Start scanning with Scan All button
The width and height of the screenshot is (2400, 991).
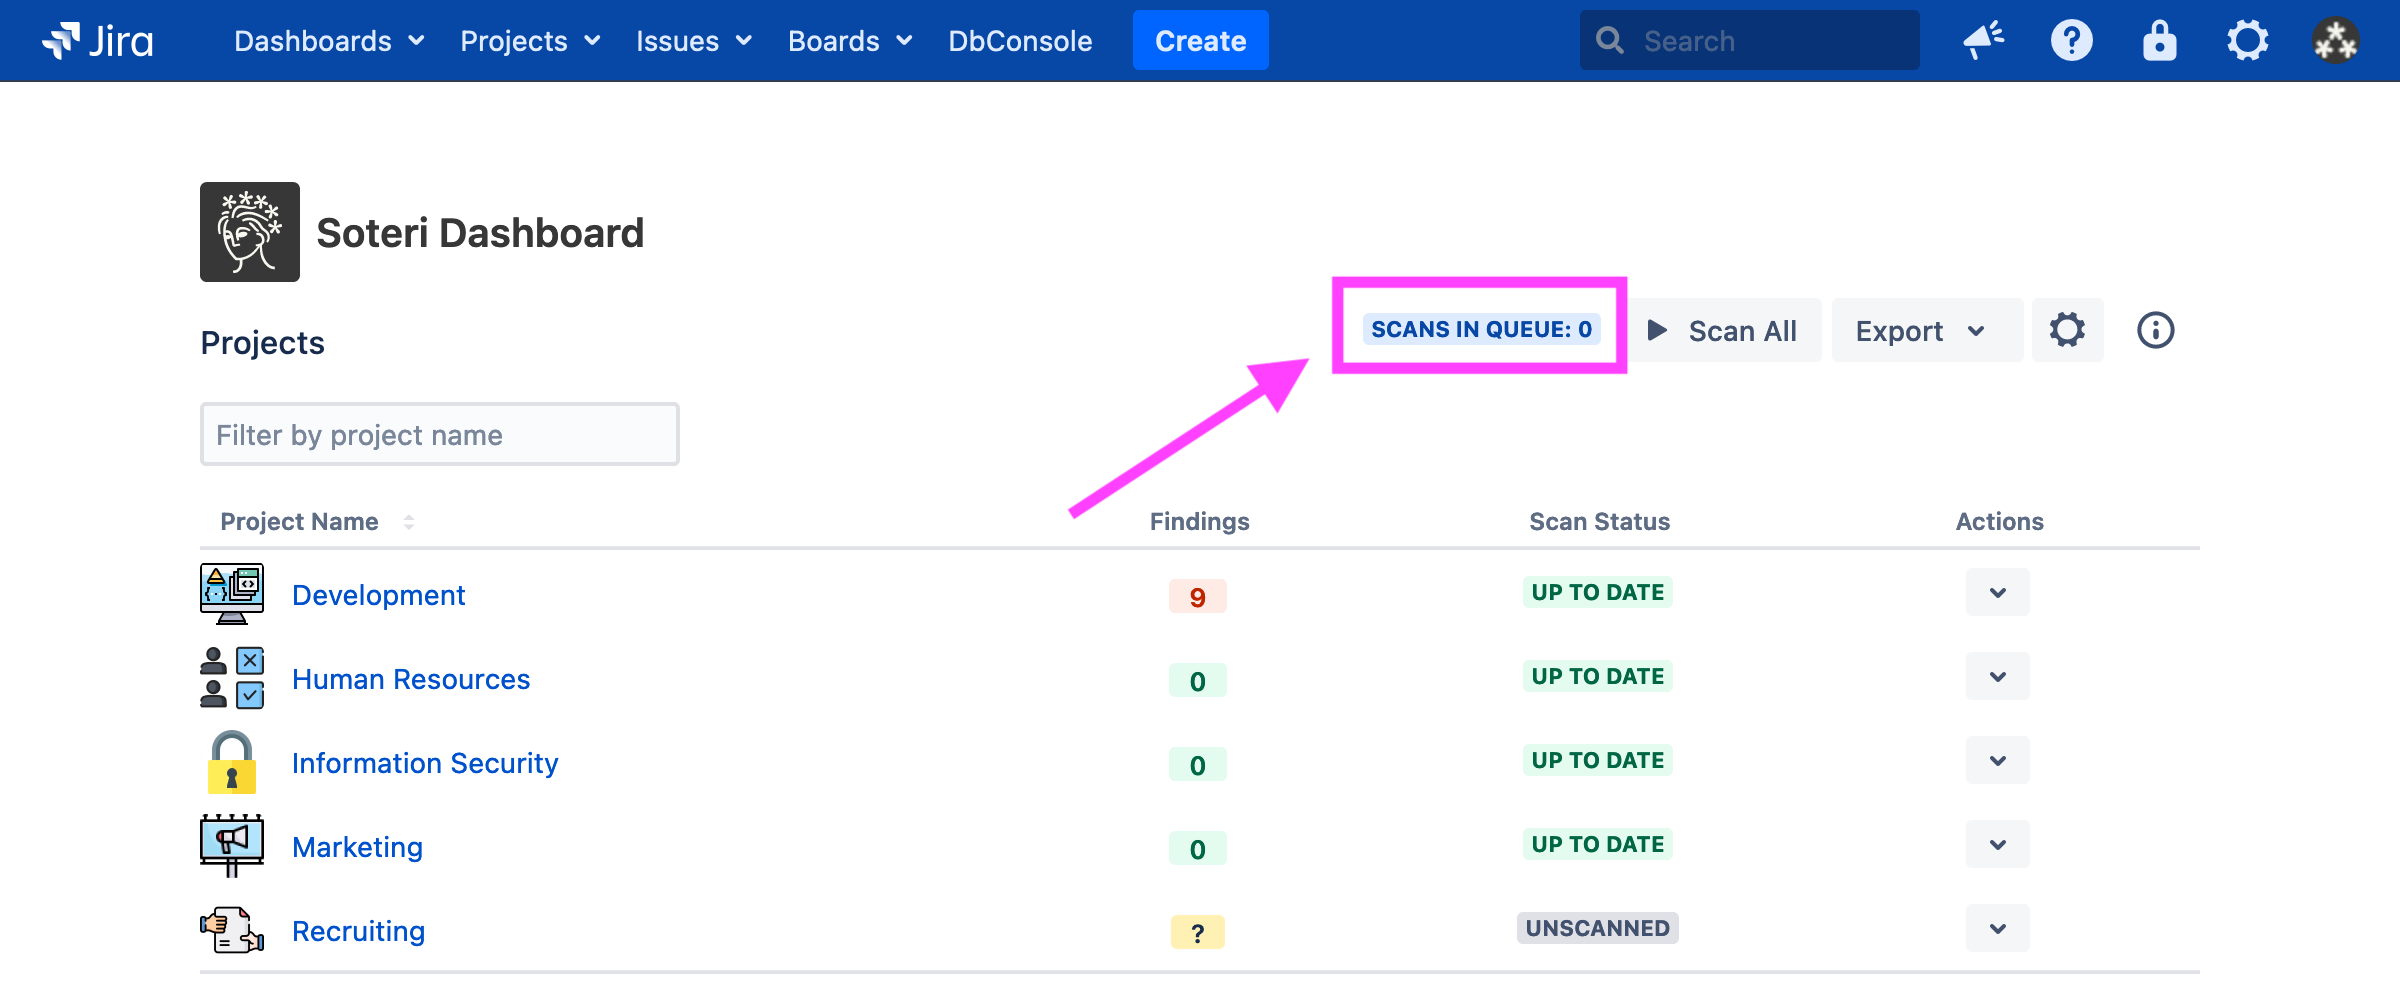tap(1723, 331)
